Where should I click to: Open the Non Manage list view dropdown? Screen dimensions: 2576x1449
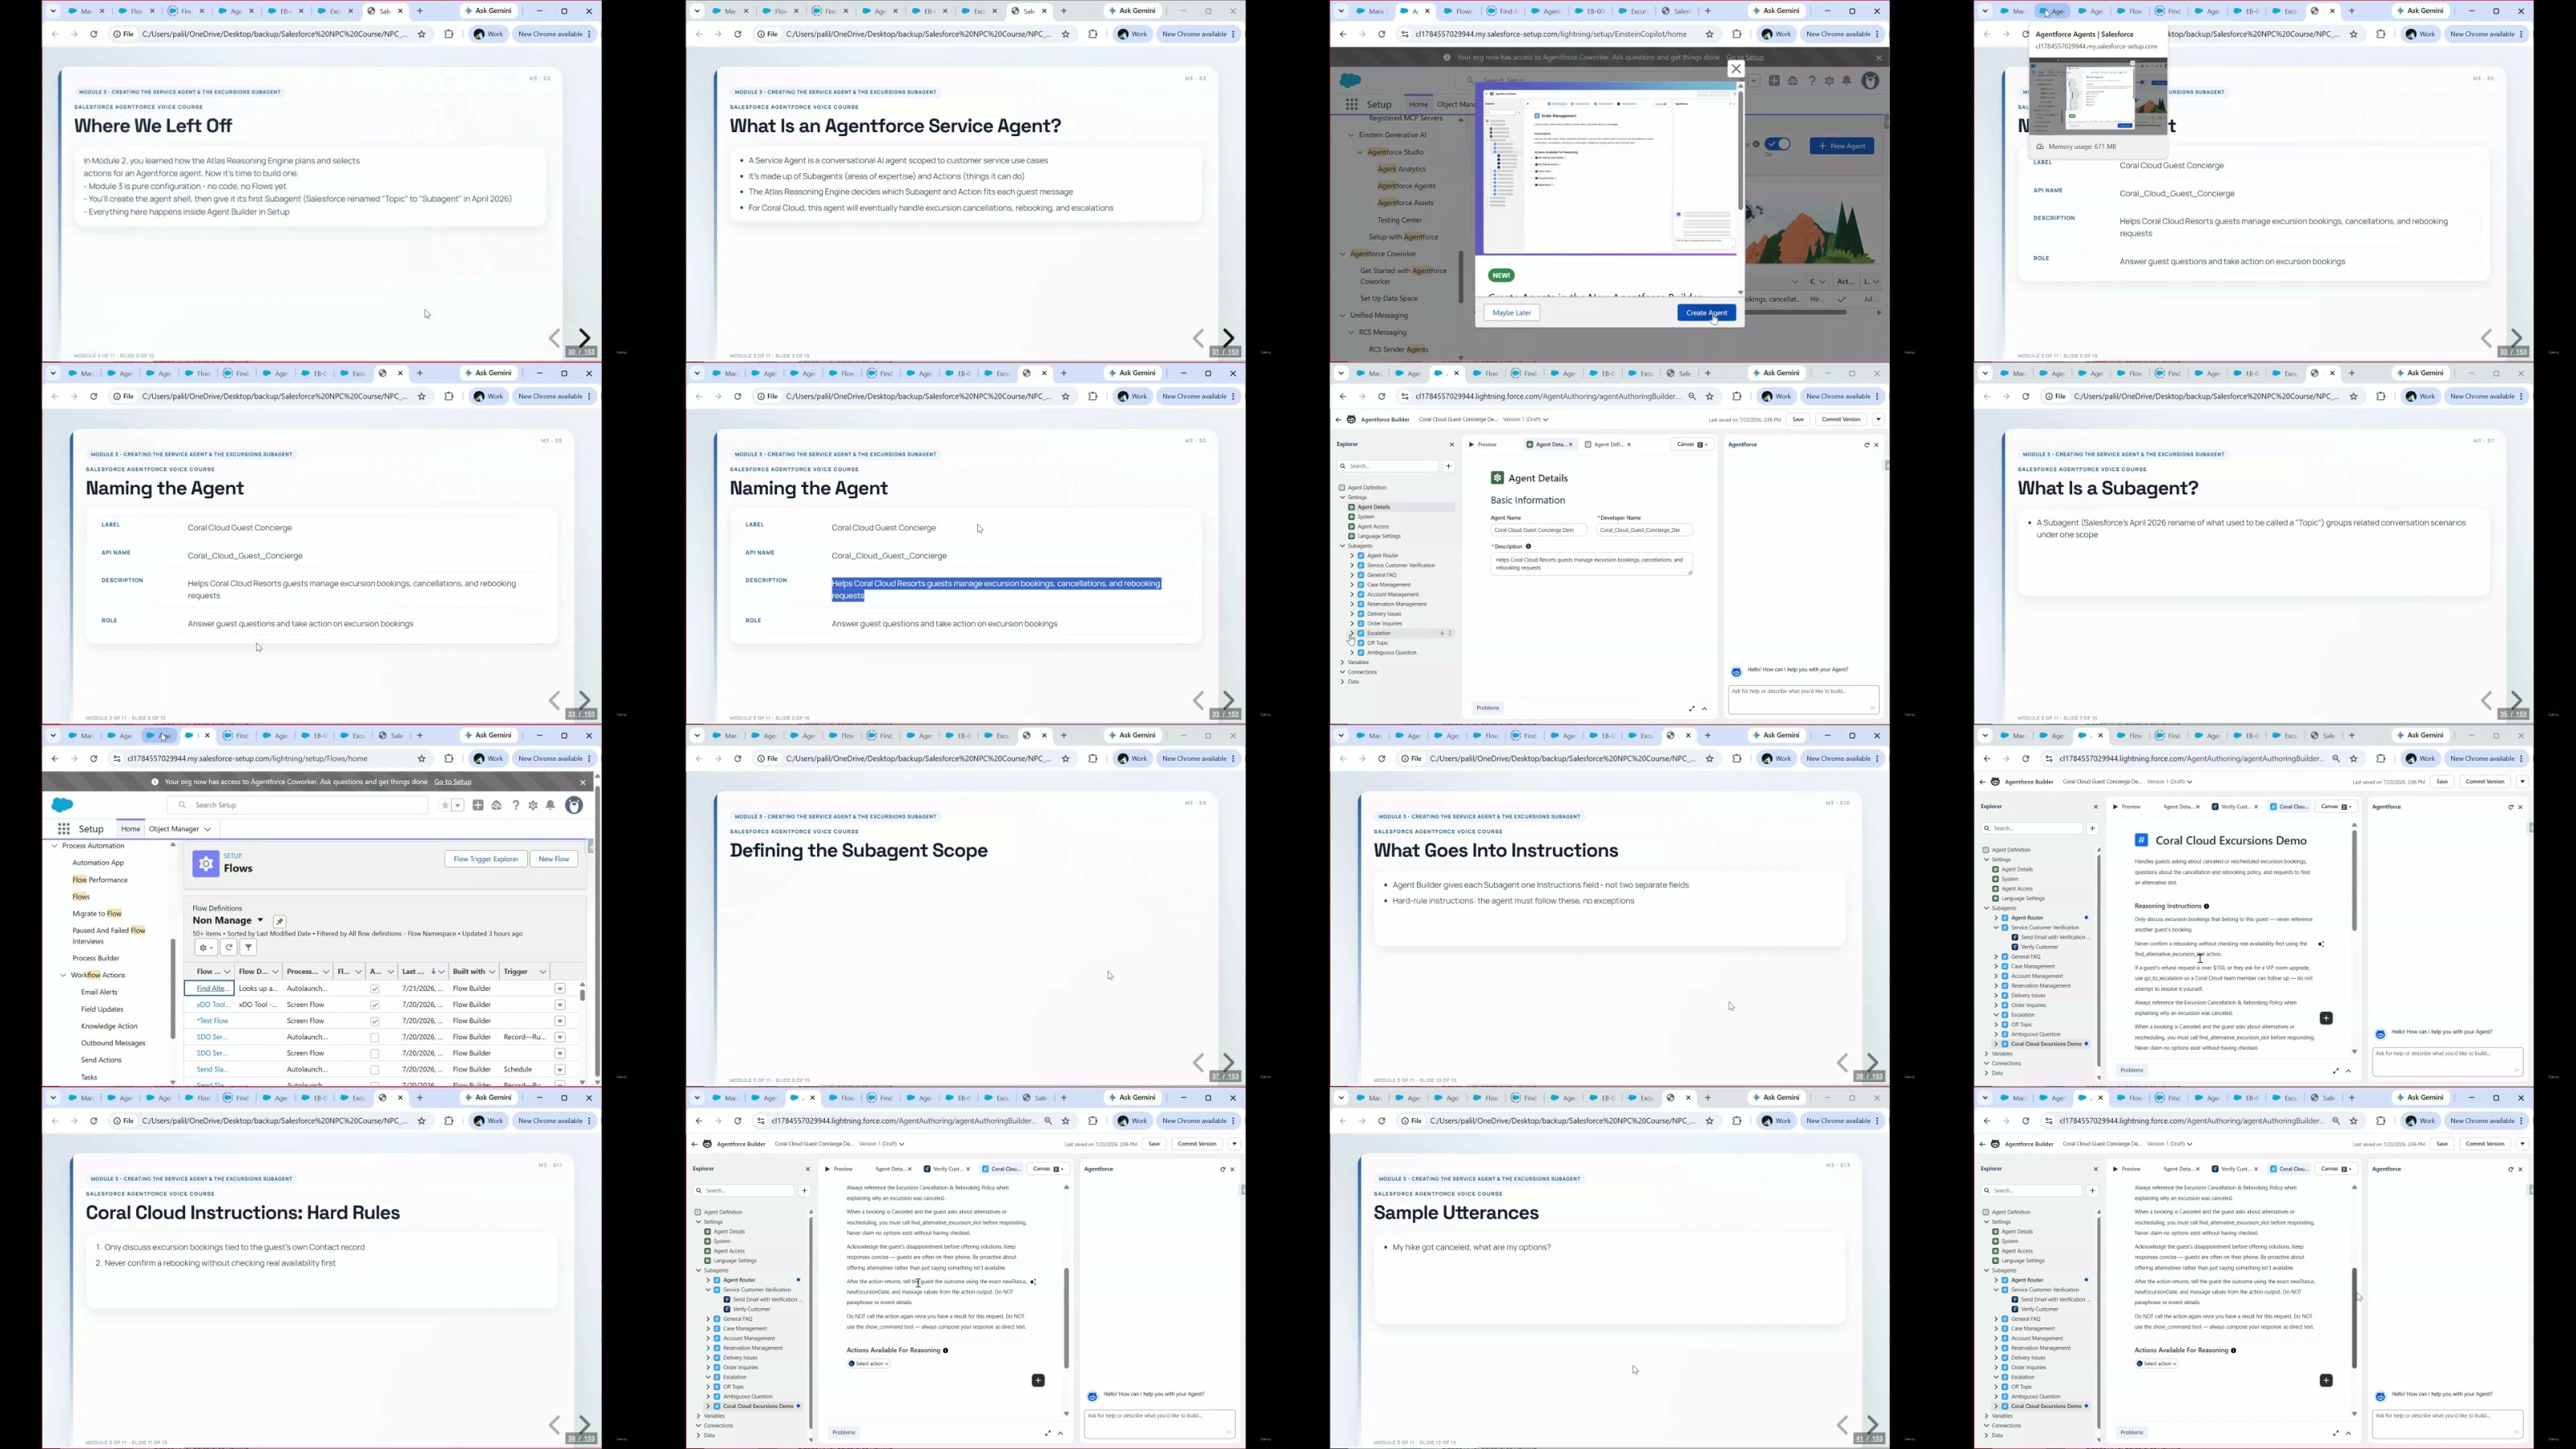pos(261,920)
